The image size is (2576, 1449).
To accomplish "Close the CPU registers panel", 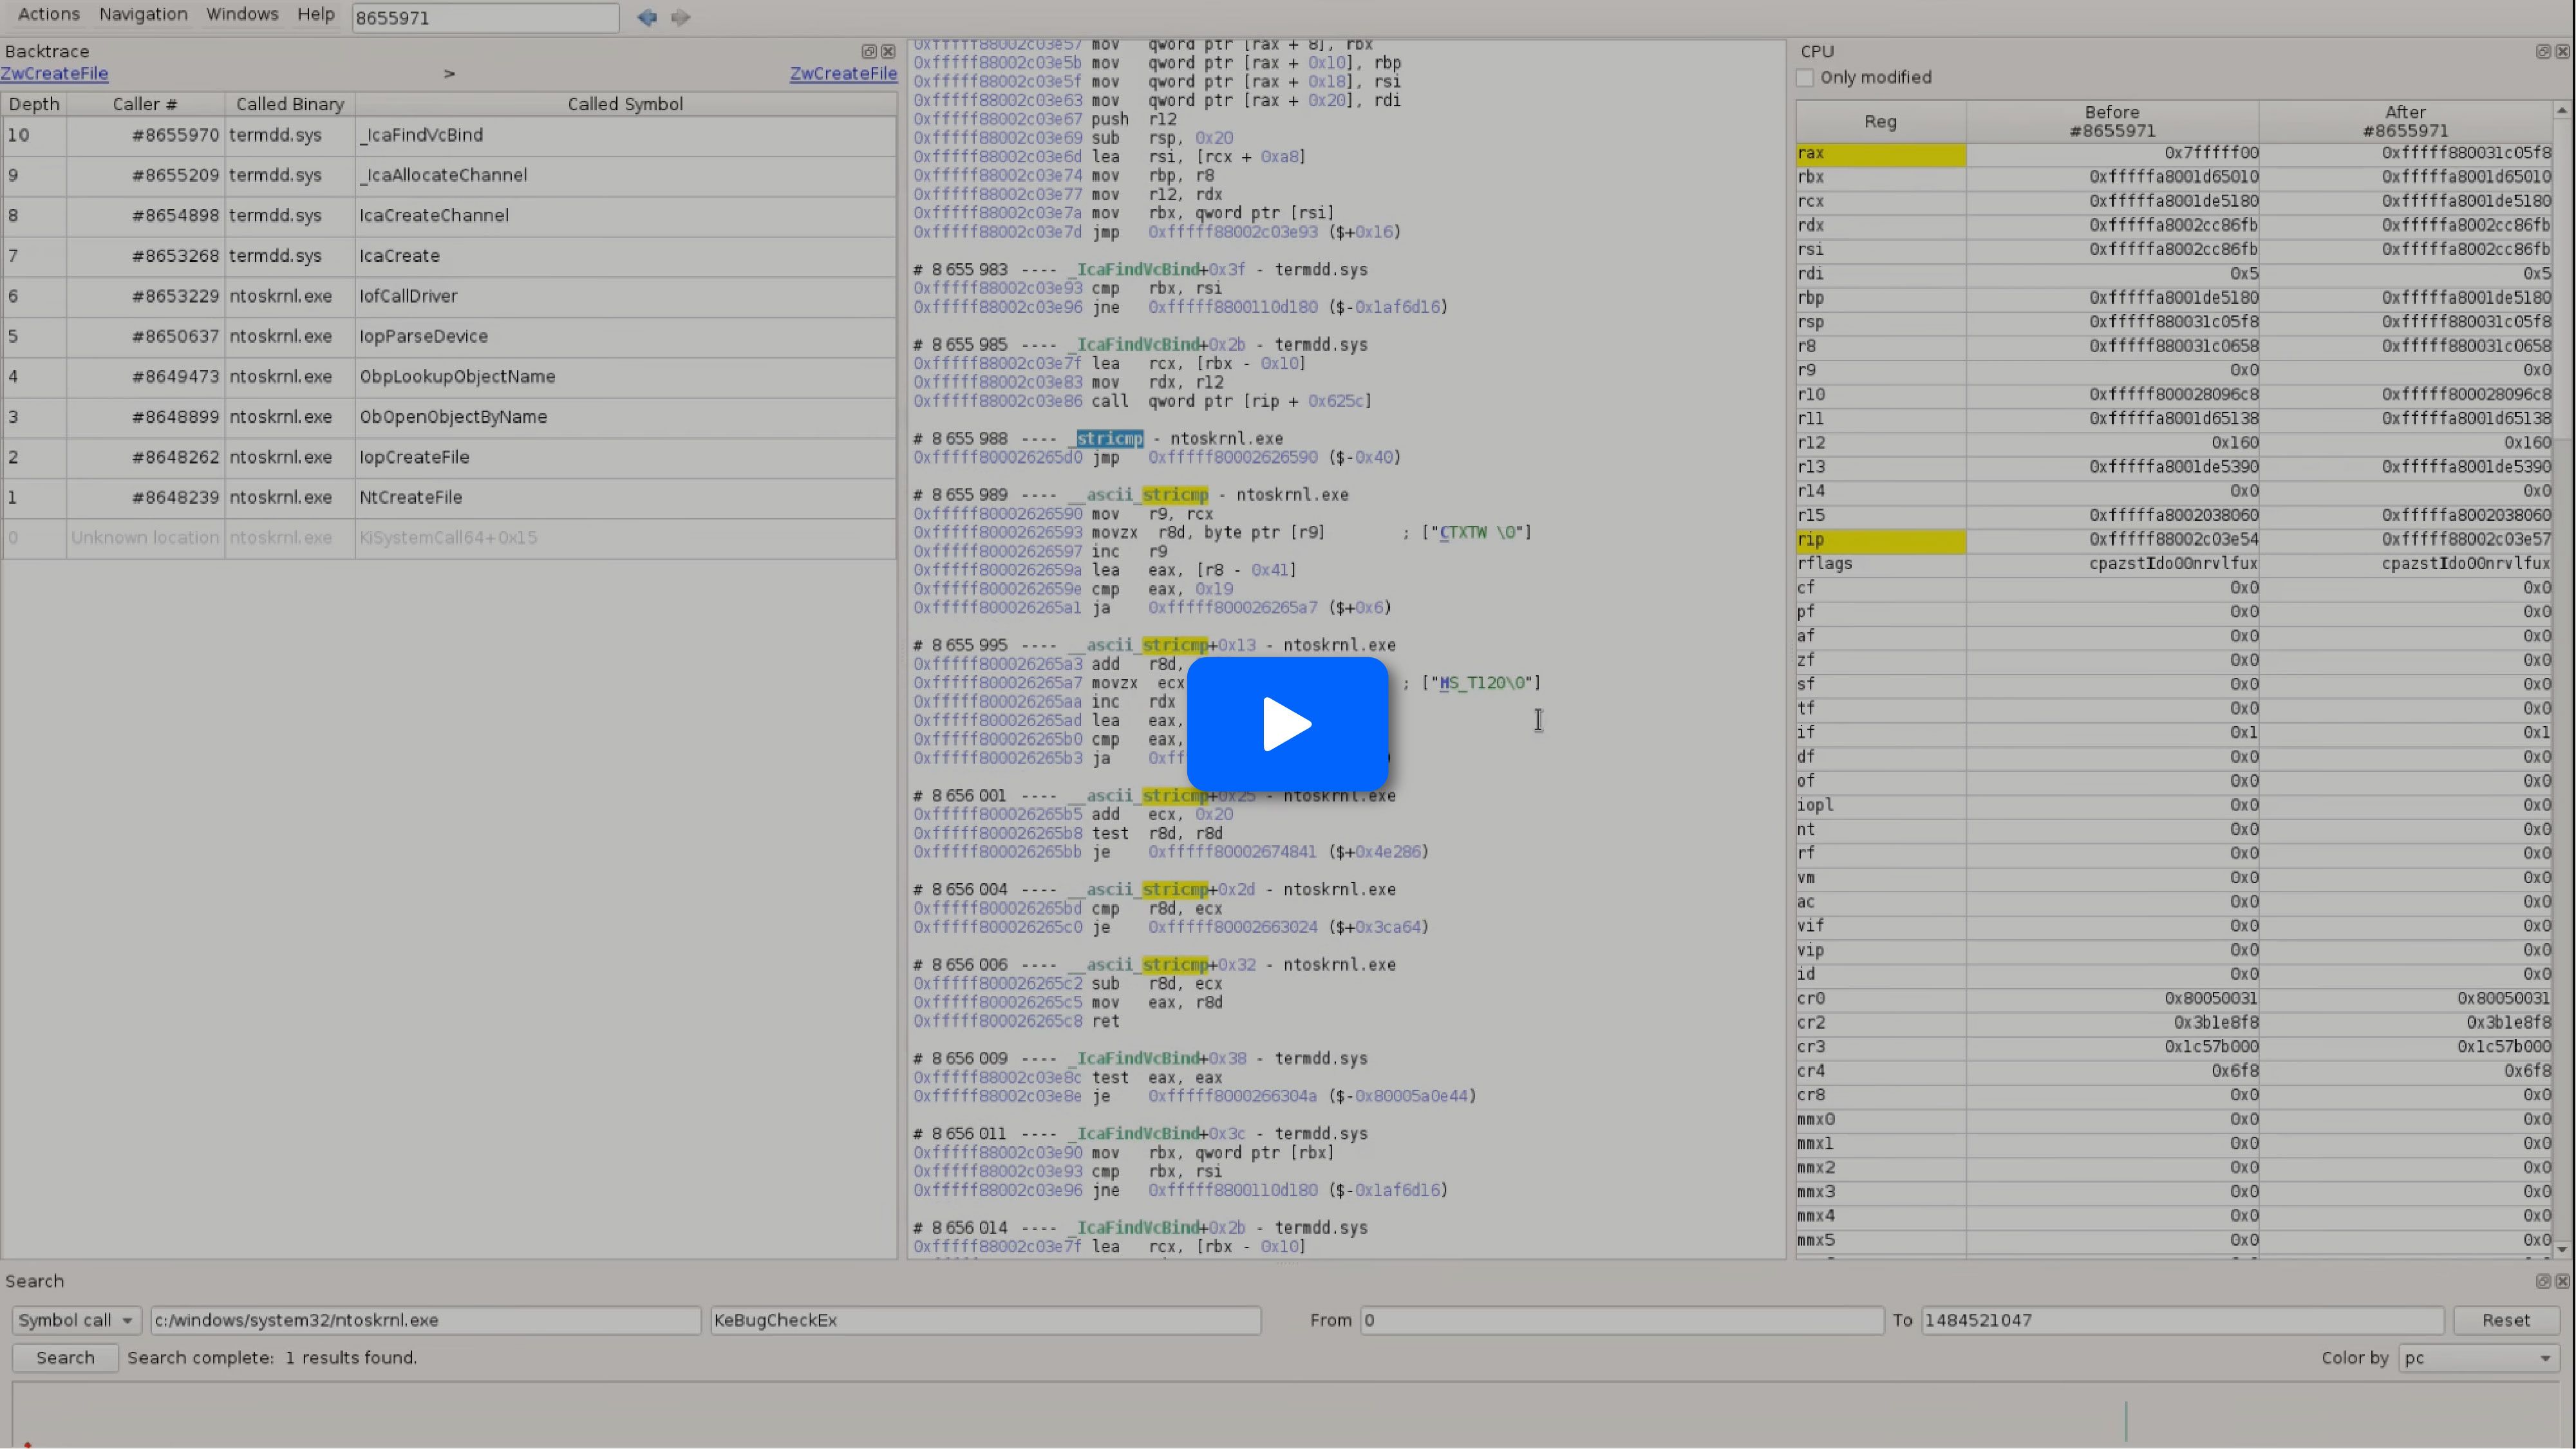I will pos(2562,51).
